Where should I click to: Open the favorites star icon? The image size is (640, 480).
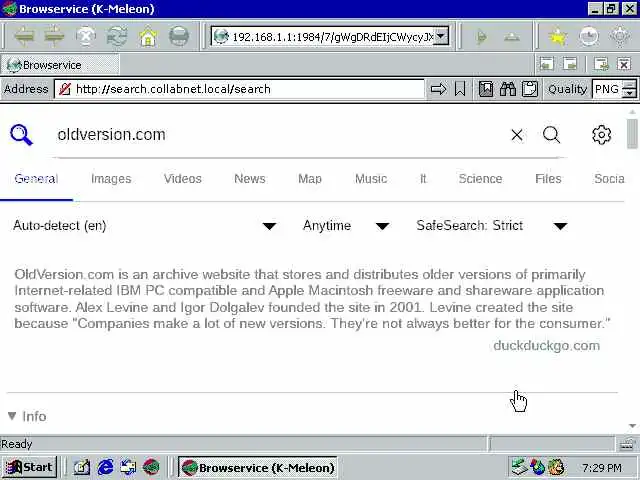(558, 37)
